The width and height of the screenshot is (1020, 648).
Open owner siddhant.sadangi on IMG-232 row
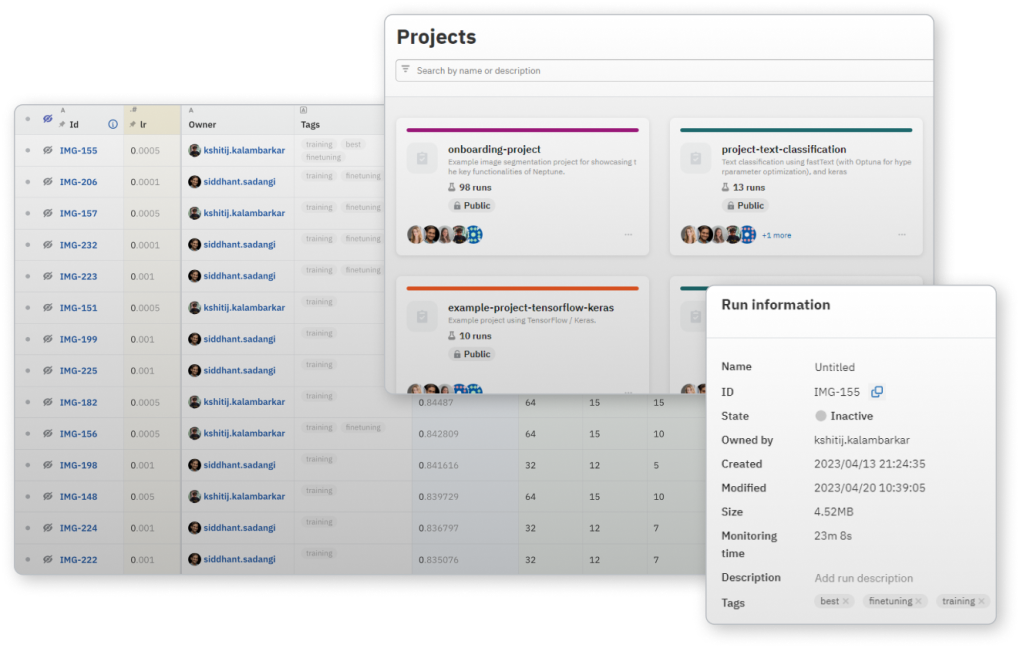tap(239, 245)
